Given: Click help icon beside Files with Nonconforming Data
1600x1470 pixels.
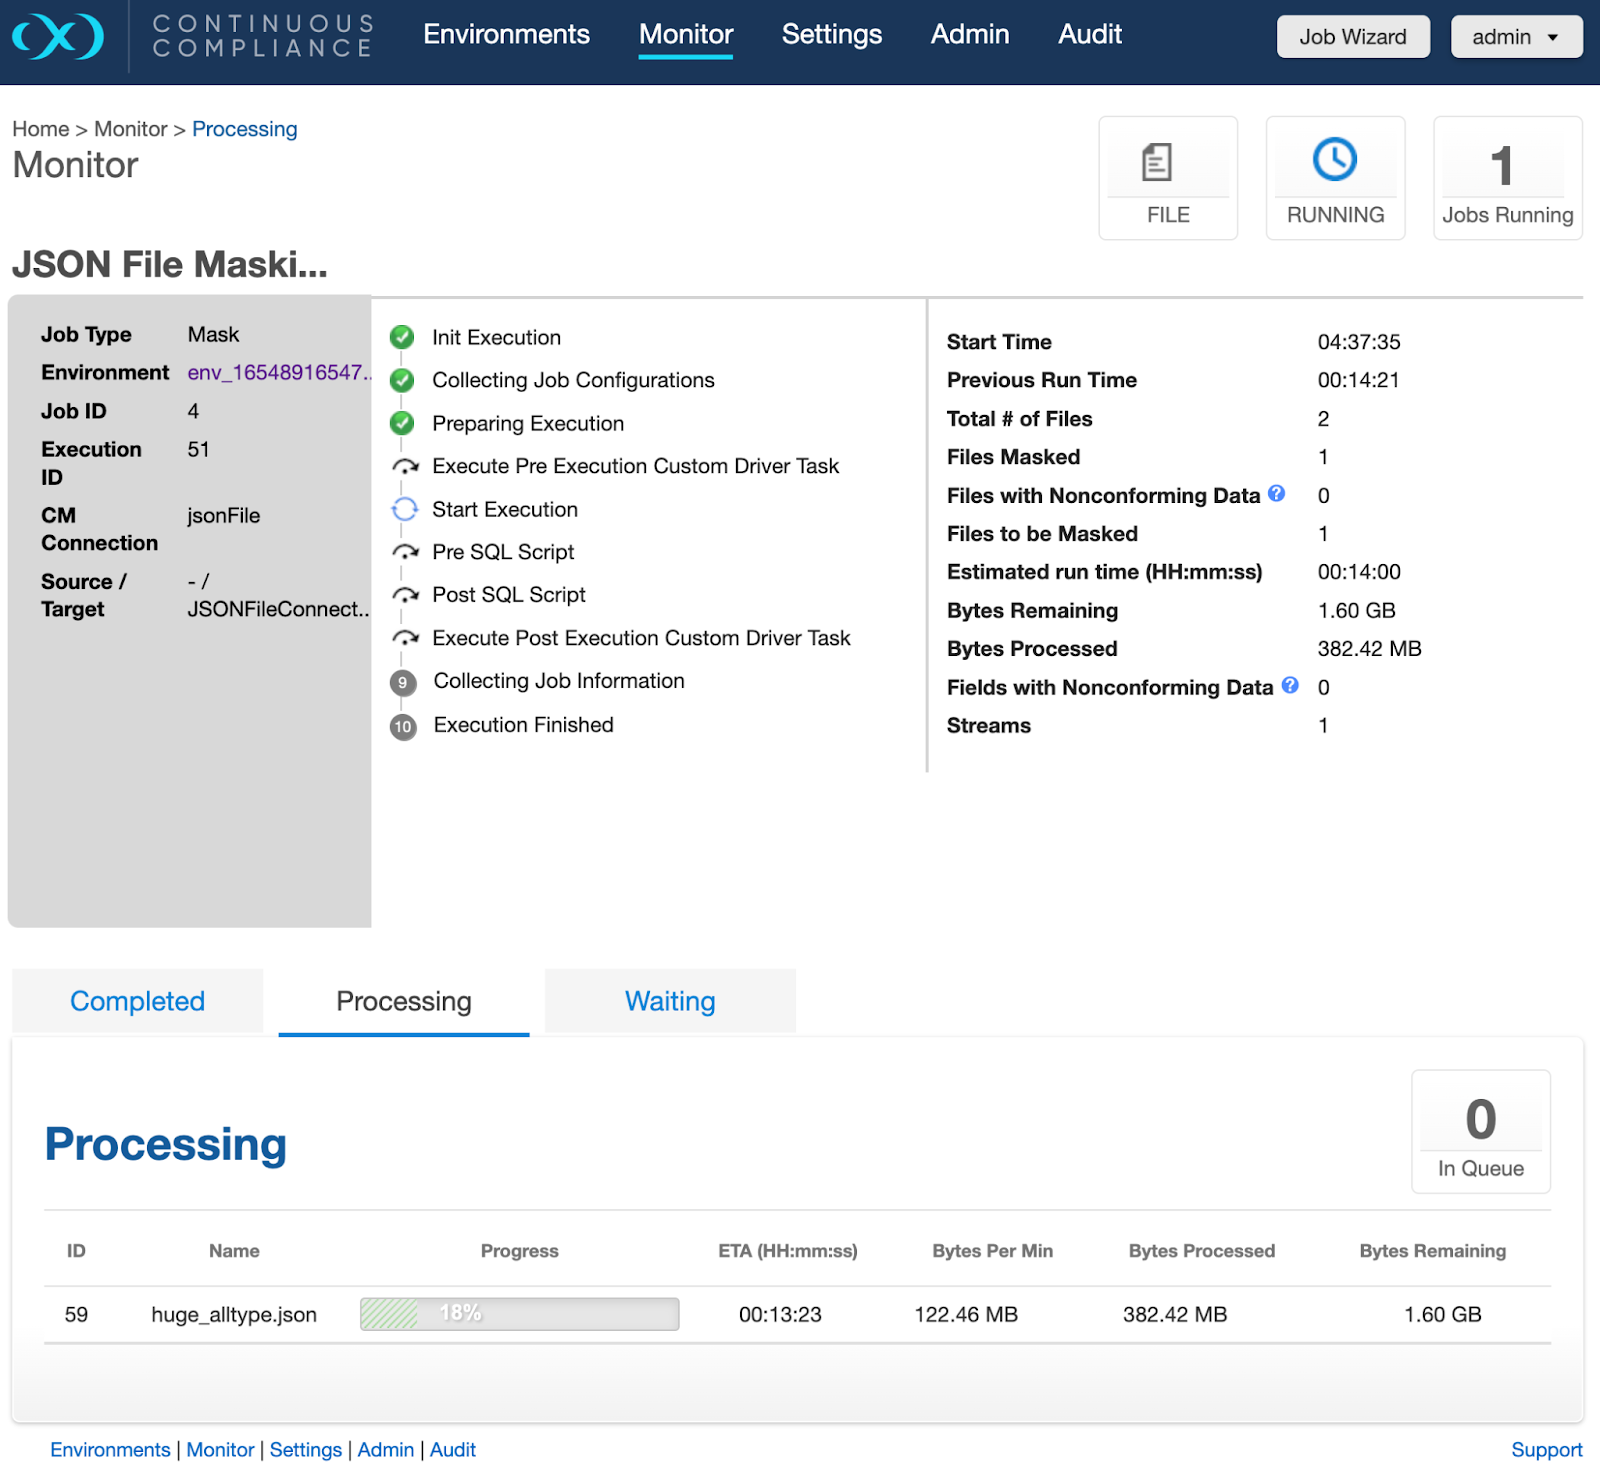Looking at the screenshot, I should tap(1276, 493).
